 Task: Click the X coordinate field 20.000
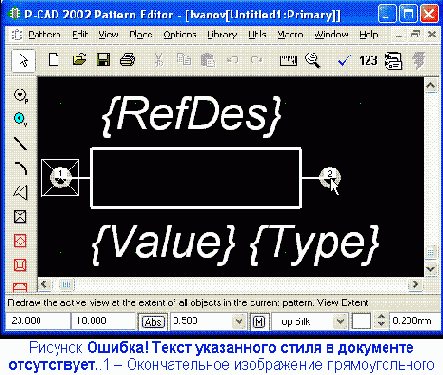click(x=38, y=321)
